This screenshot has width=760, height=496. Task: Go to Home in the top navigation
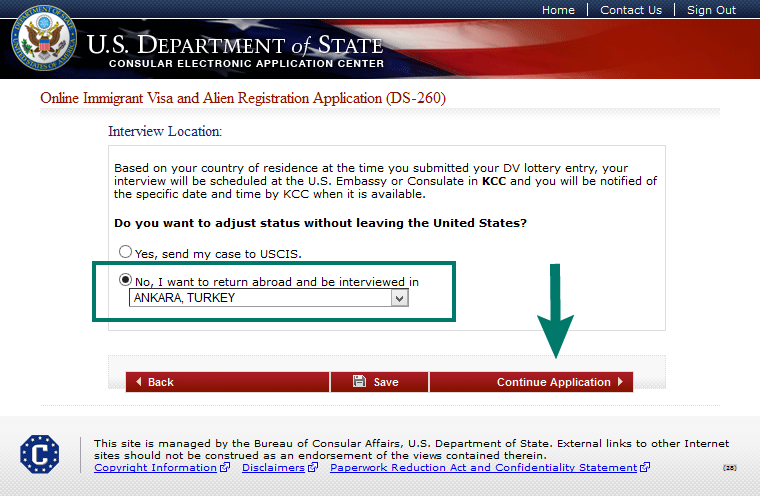pos(558,10)
